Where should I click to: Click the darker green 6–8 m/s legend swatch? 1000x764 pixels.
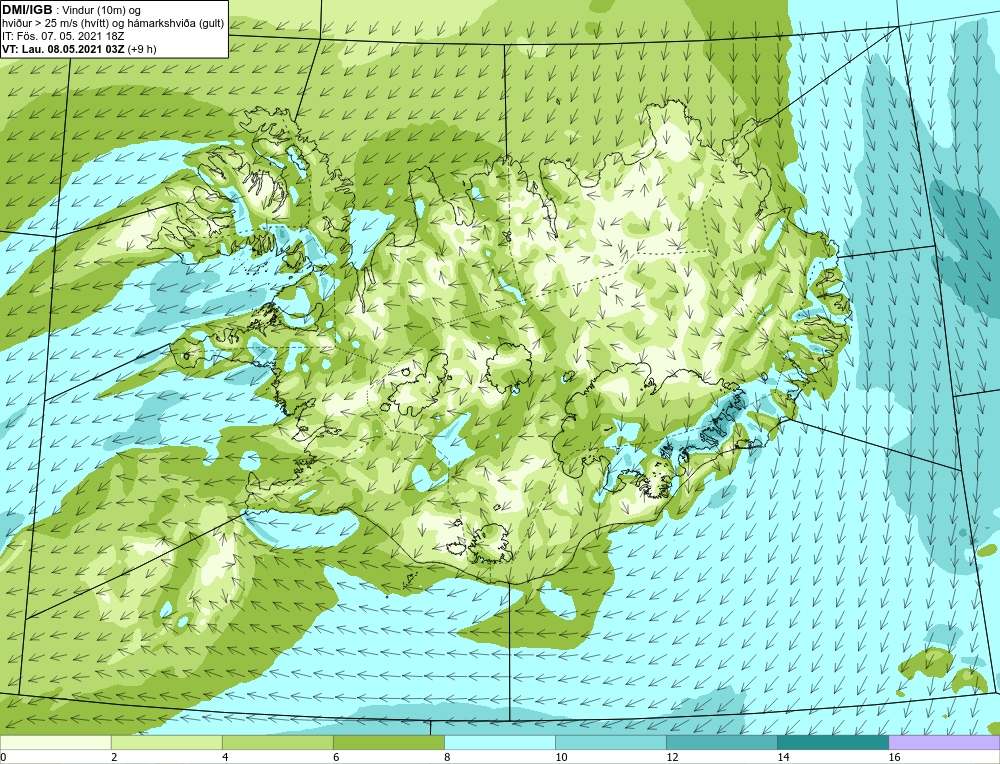388,742
